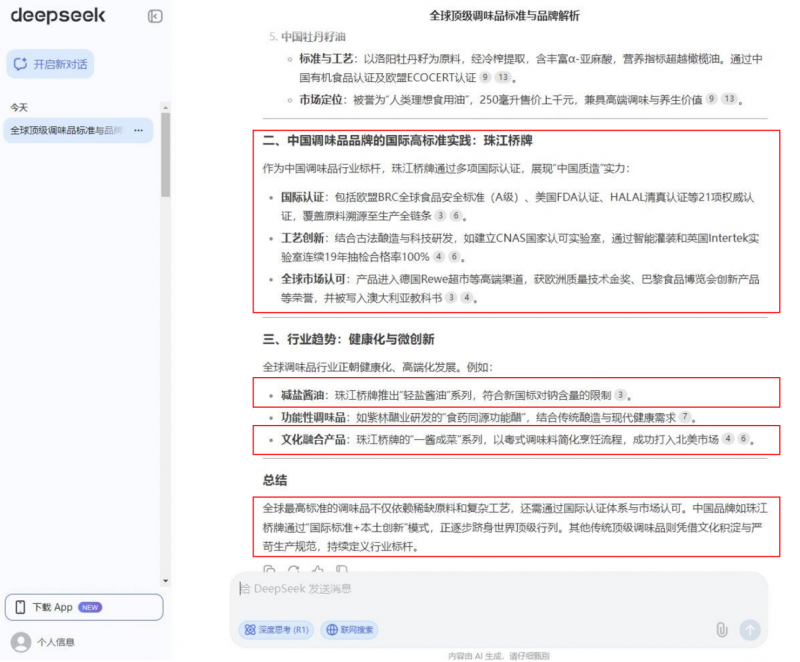
Task: Regenerate the response with the refresh icon
Action: coord(293,569)
